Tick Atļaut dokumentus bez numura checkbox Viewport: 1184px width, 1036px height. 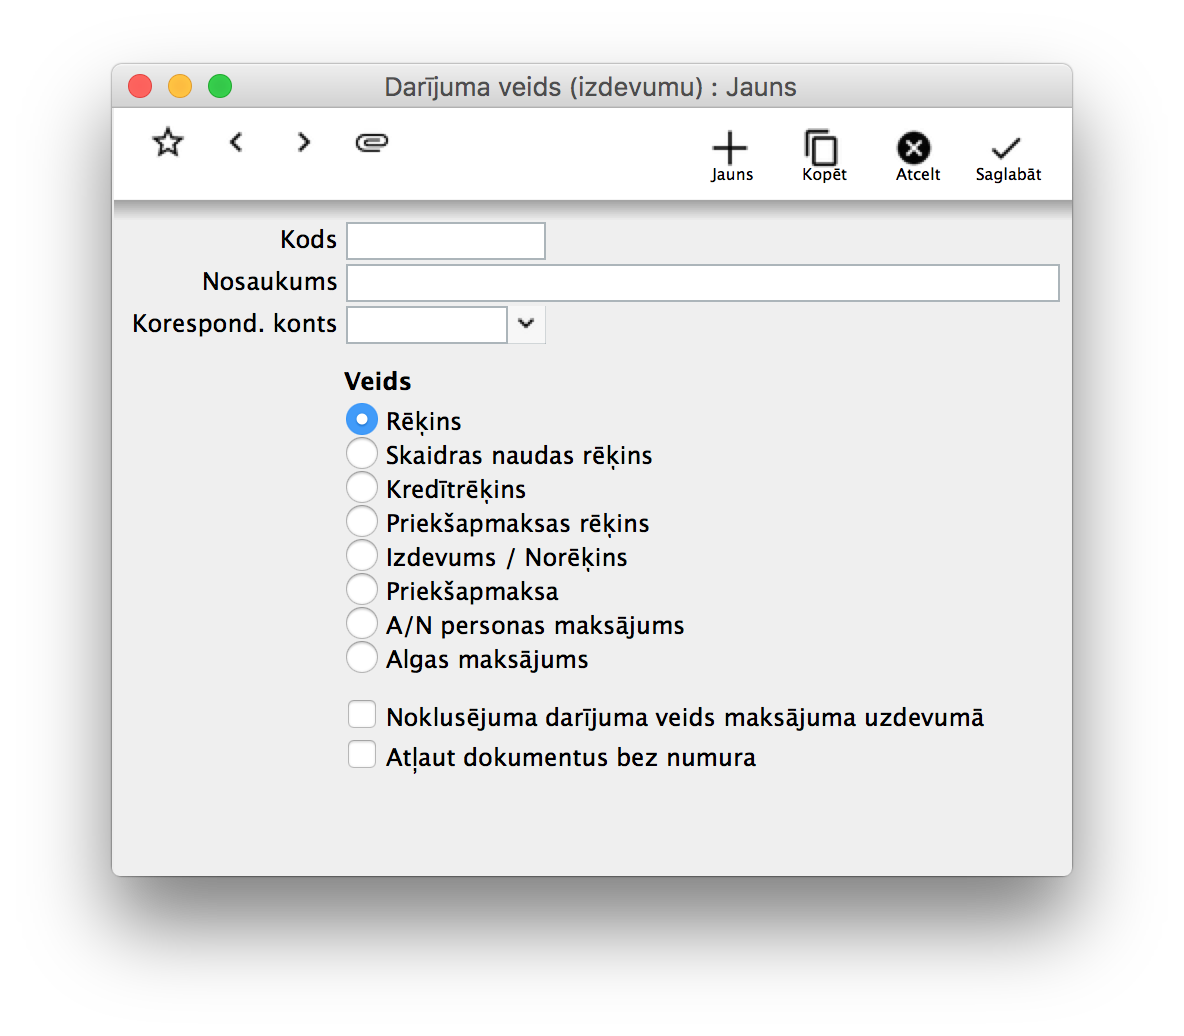361,755
